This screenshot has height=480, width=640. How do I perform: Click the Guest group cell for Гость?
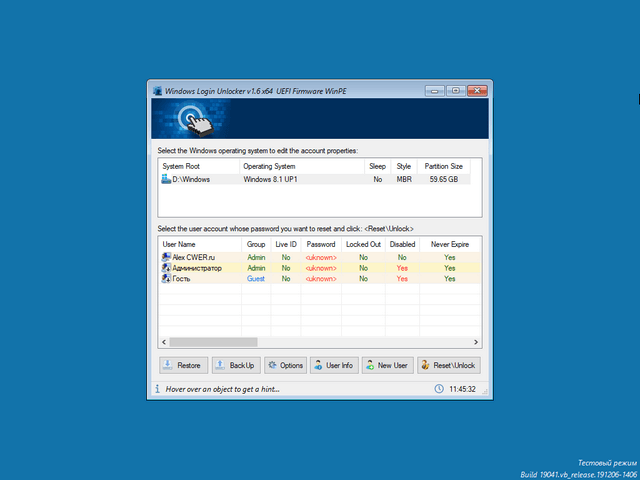click(256, 279)
